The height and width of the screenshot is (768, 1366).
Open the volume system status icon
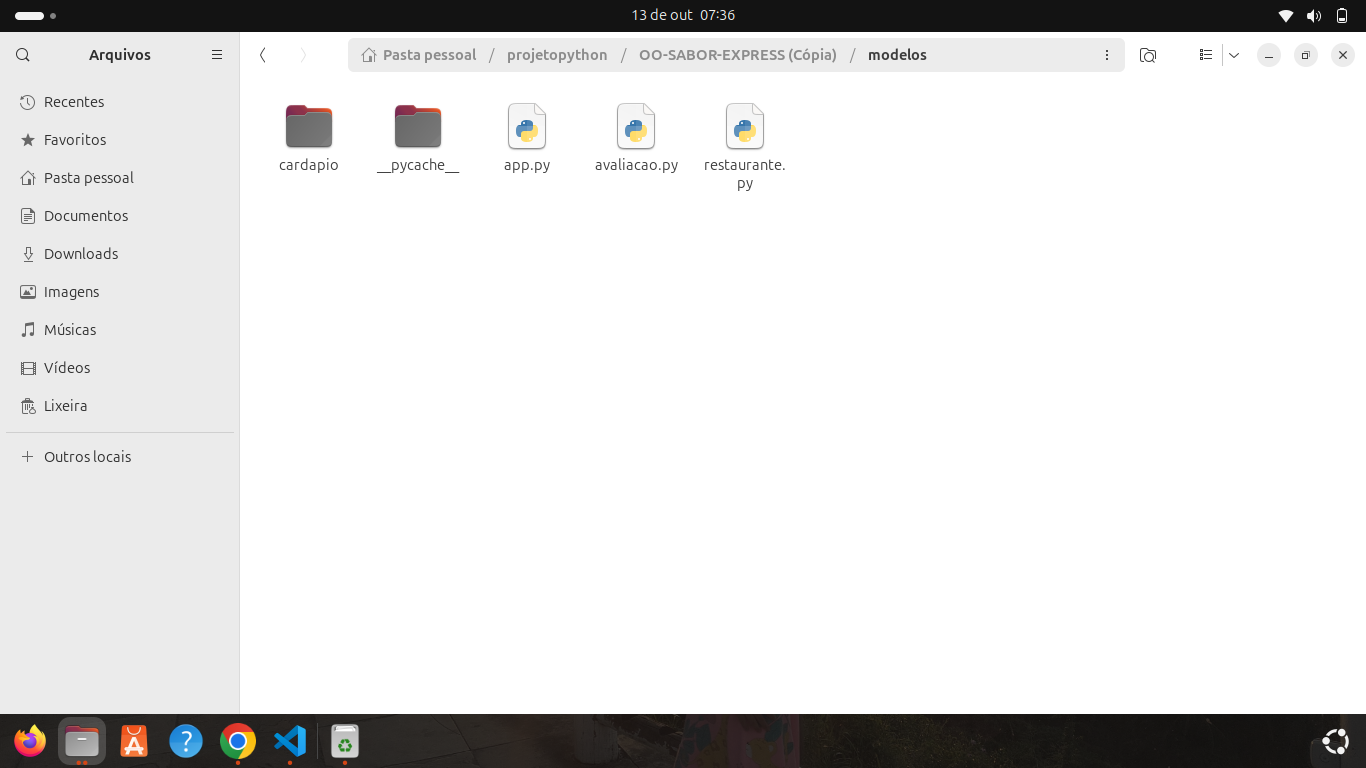coord(1314,15)
